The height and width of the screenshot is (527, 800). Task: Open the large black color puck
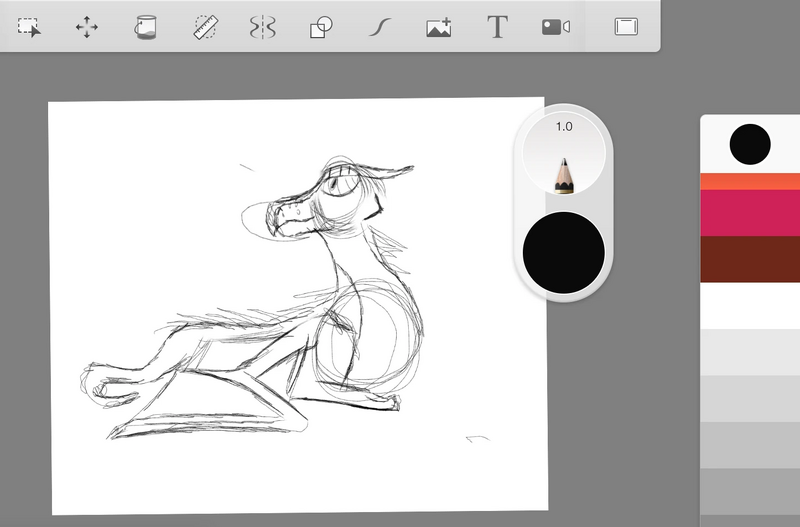(563, 252)
